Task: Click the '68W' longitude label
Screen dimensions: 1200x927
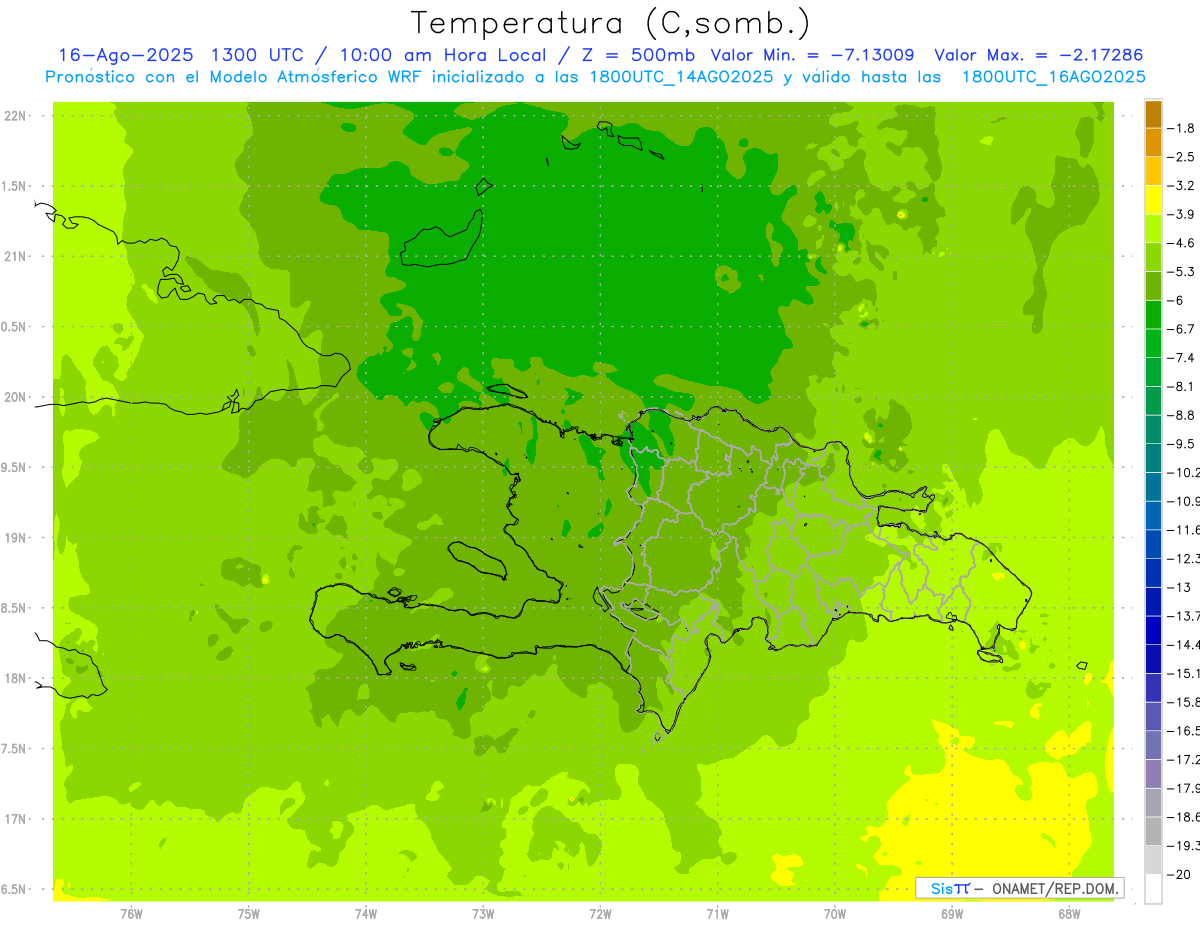Action: [x=1068, y=914]
